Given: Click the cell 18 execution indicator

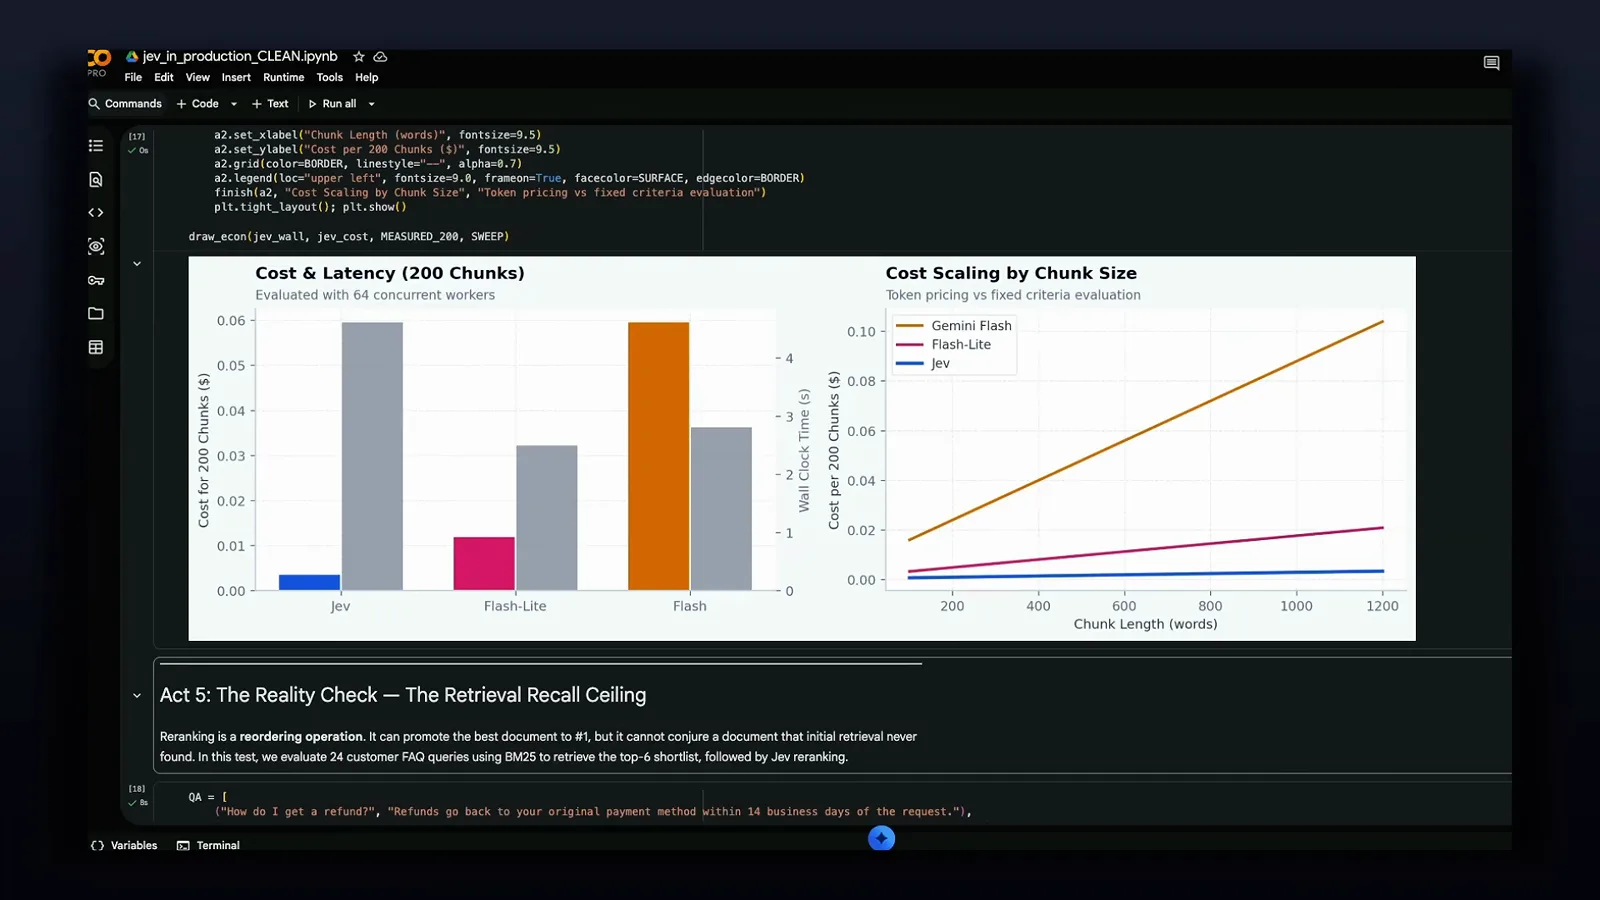Looking at the screenshot, I should pyautogui.click(x=138, y=795).
